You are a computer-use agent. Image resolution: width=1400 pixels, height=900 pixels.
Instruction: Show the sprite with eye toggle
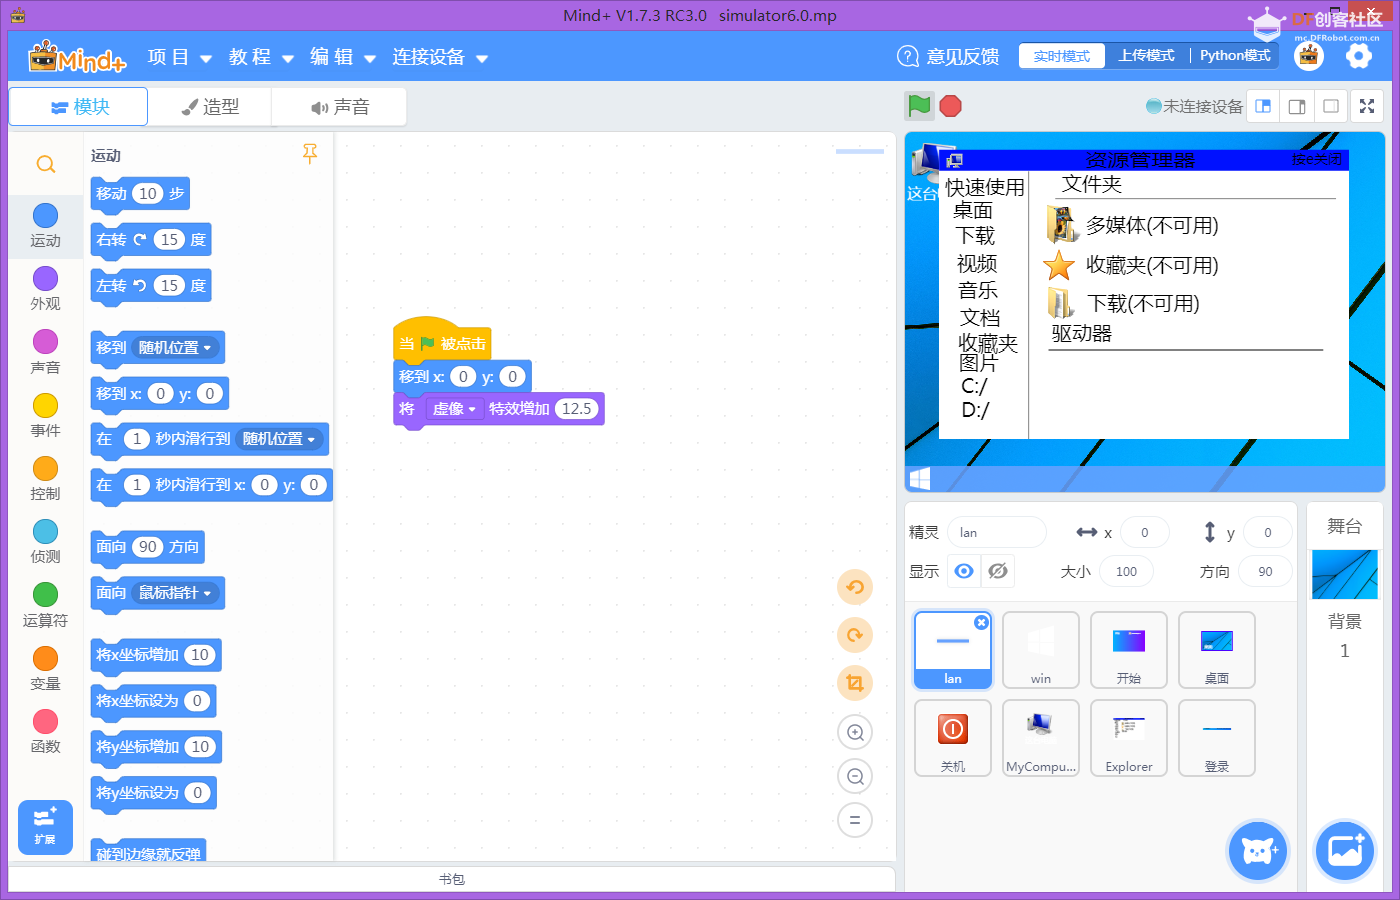(964, 571)
